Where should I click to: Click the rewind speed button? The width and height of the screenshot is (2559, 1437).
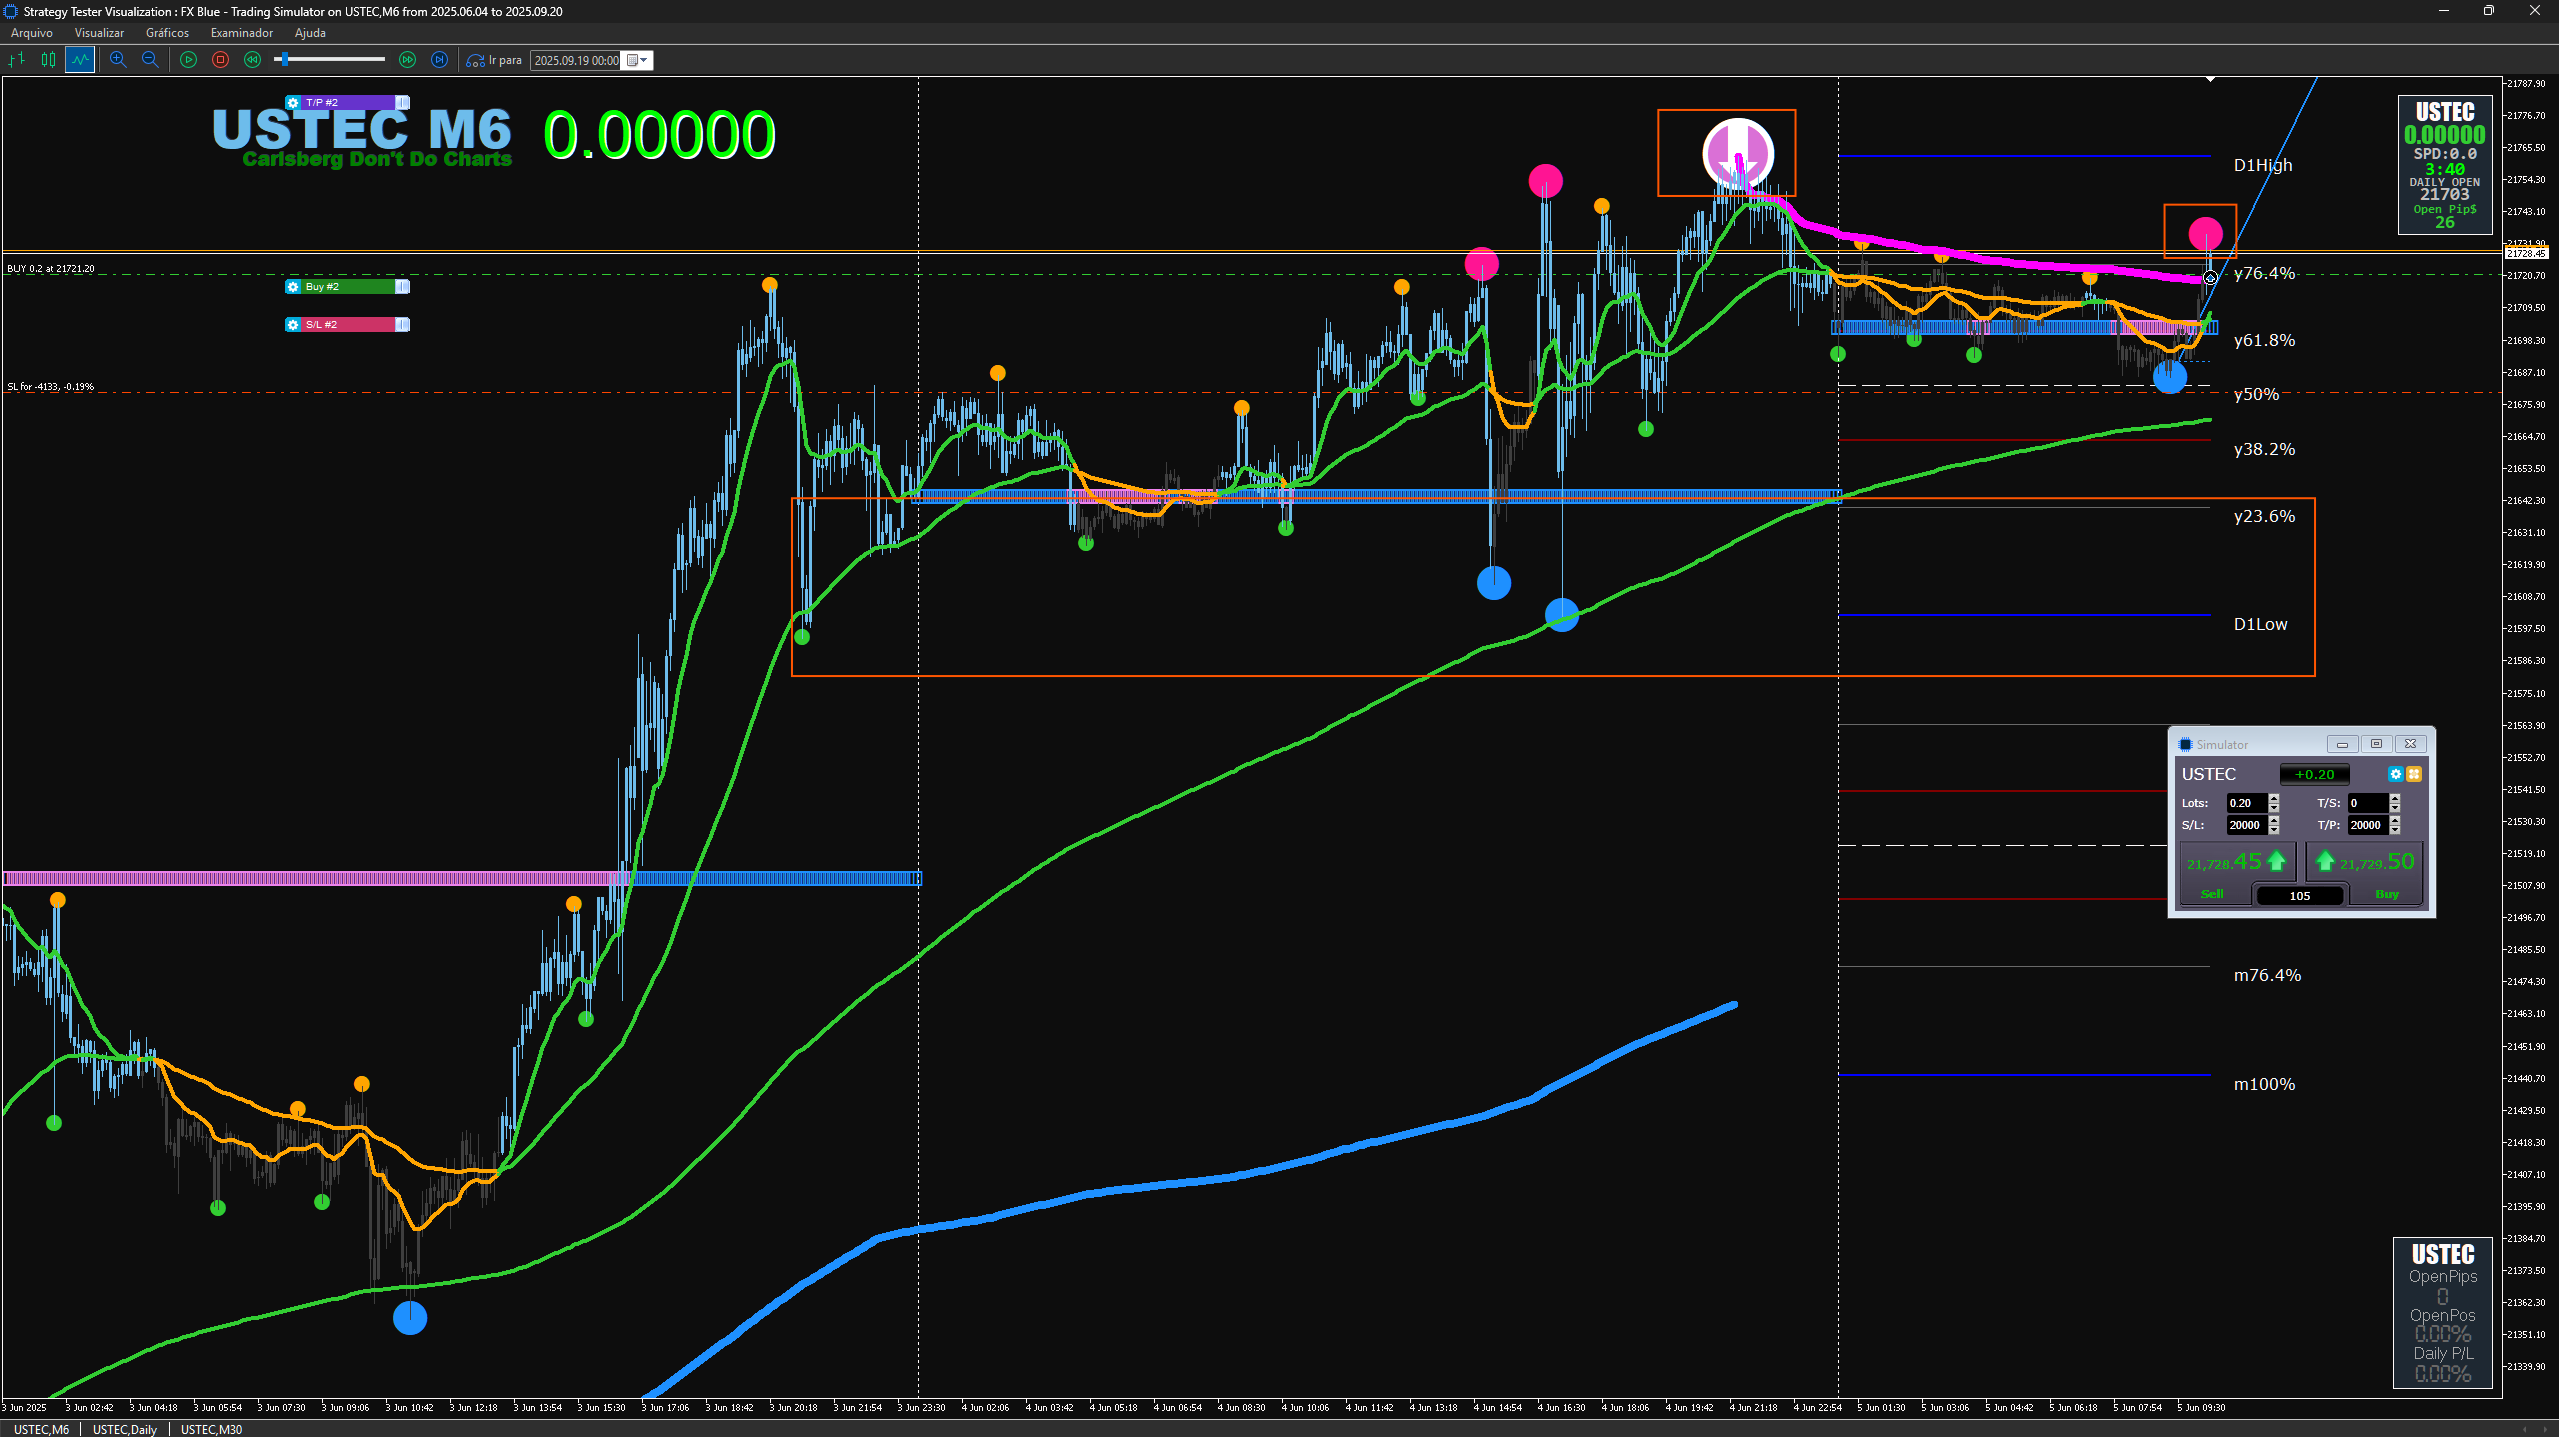pos(252,60)
